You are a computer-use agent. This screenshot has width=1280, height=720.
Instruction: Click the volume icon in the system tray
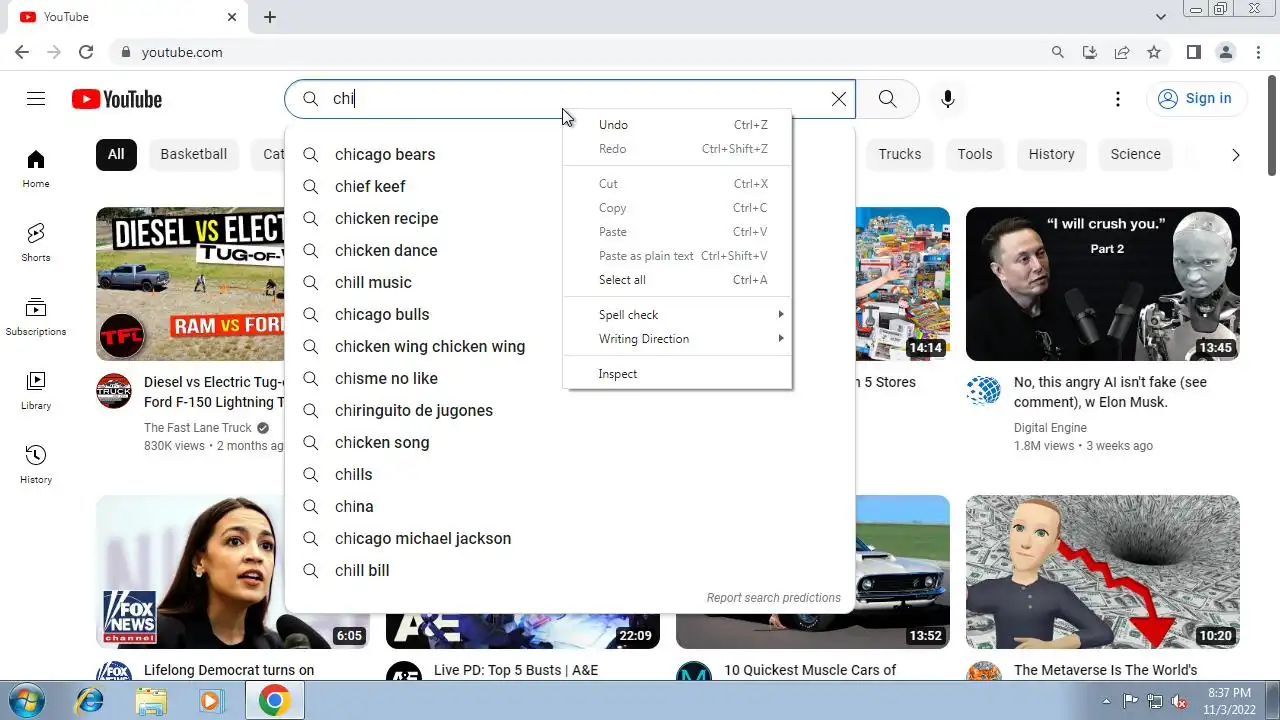tap(1179, 701)
